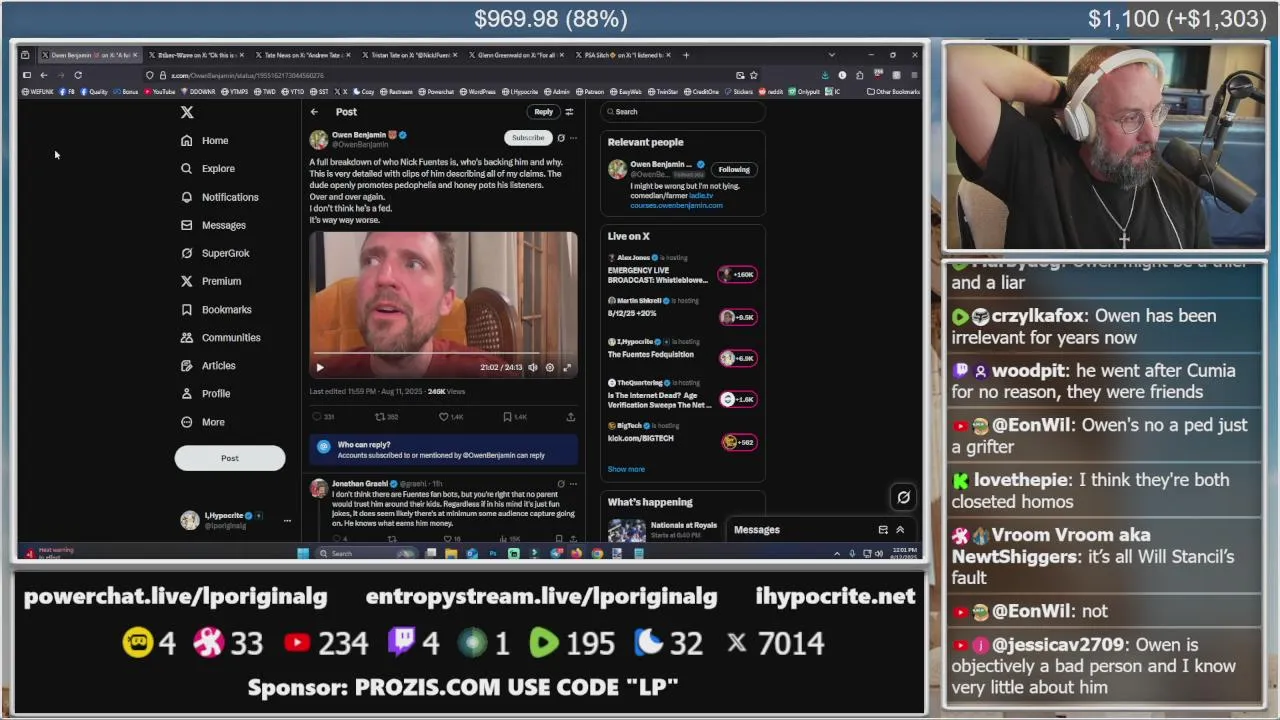Open Windows Start menu
Viewport: 1280px width, 720px height.
(x=303, y=553)
